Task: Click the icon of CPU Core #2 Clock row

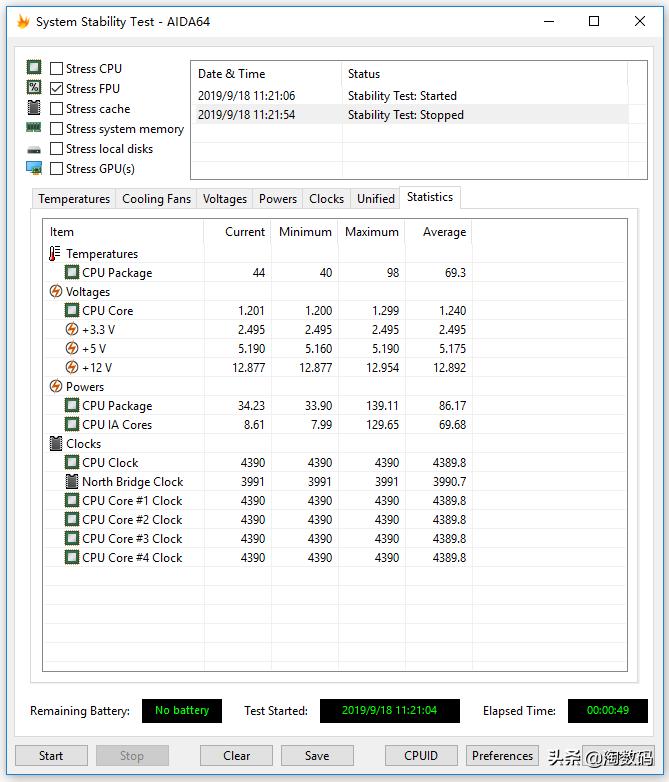Action: tap(72, 519)
